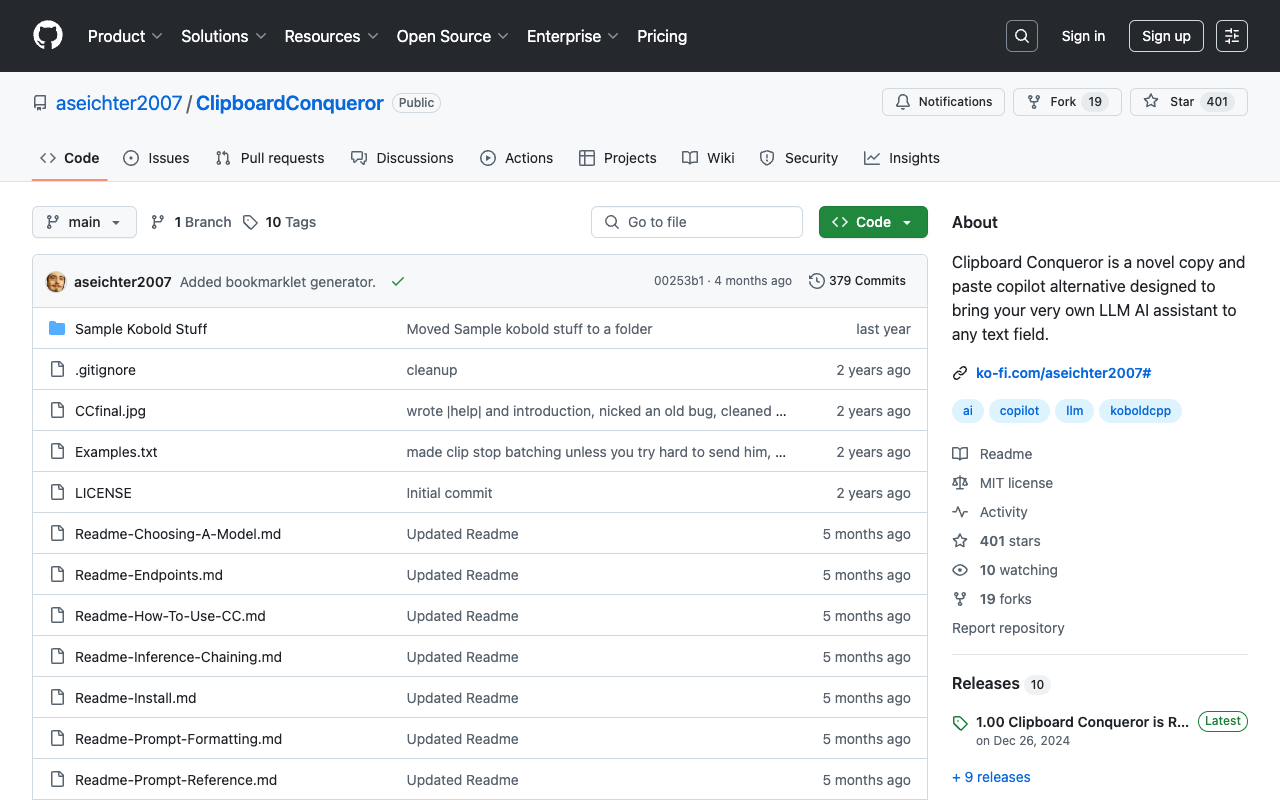This screenshot has width=1280, height=800.
Task: Open Readme-Install.md file
Action: 136,698
